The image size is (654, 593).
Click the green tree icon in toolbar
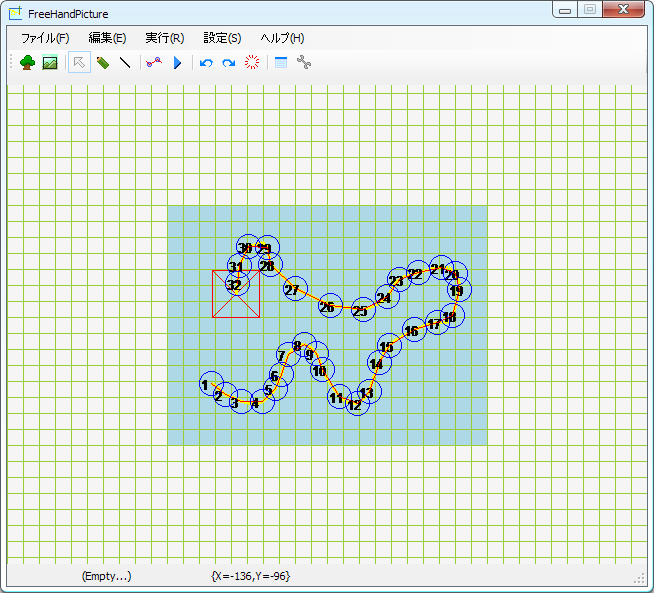[27, 63]
